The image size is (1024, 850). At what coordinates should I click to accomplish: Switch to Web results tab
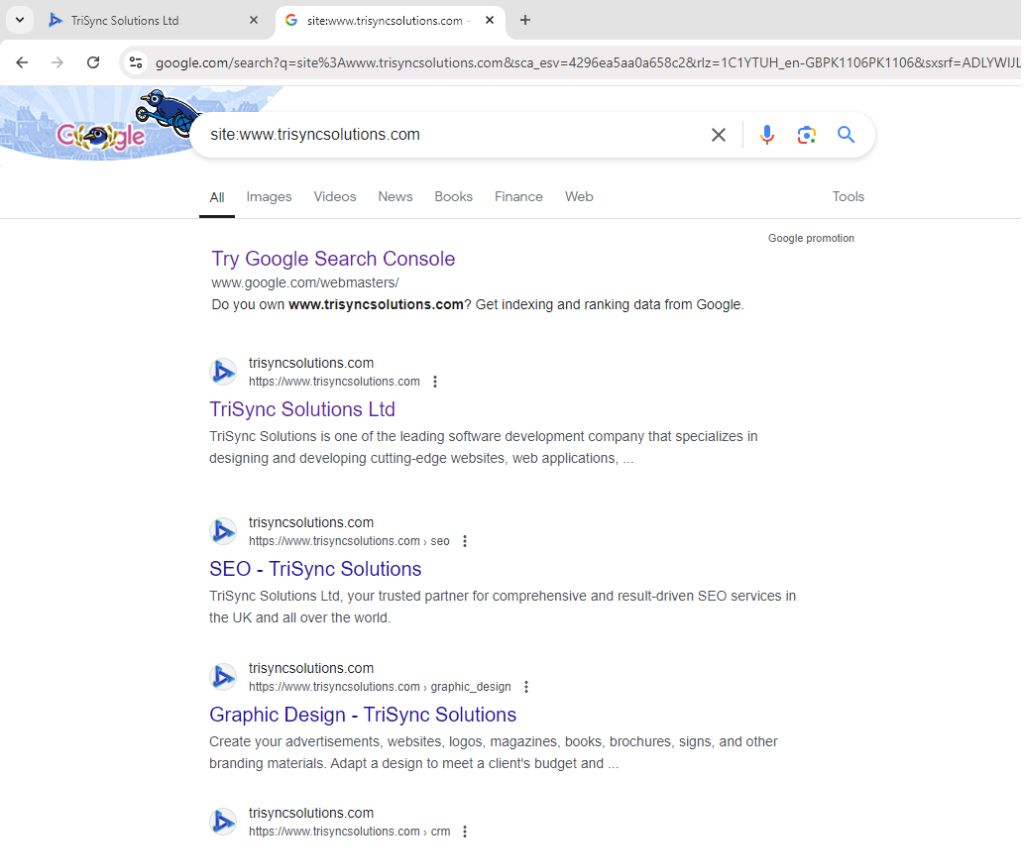[579, 197]
